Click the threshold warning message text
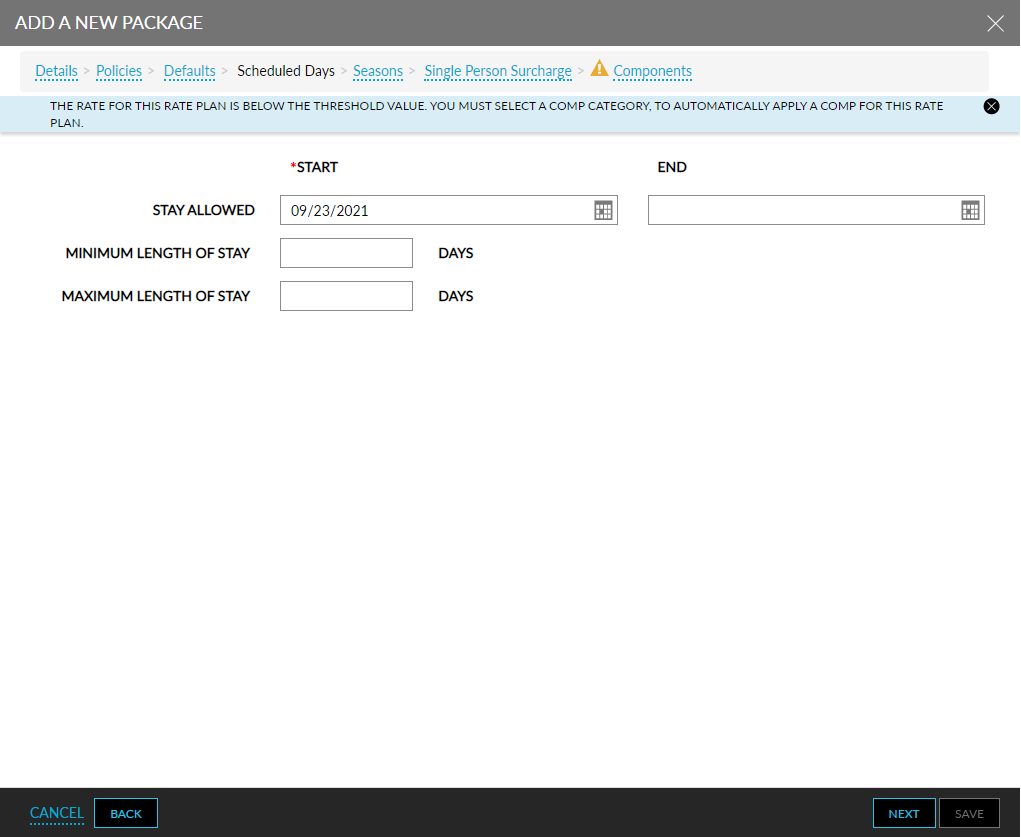The width and height of the screenshot is (1021, 837). (496, 114)
